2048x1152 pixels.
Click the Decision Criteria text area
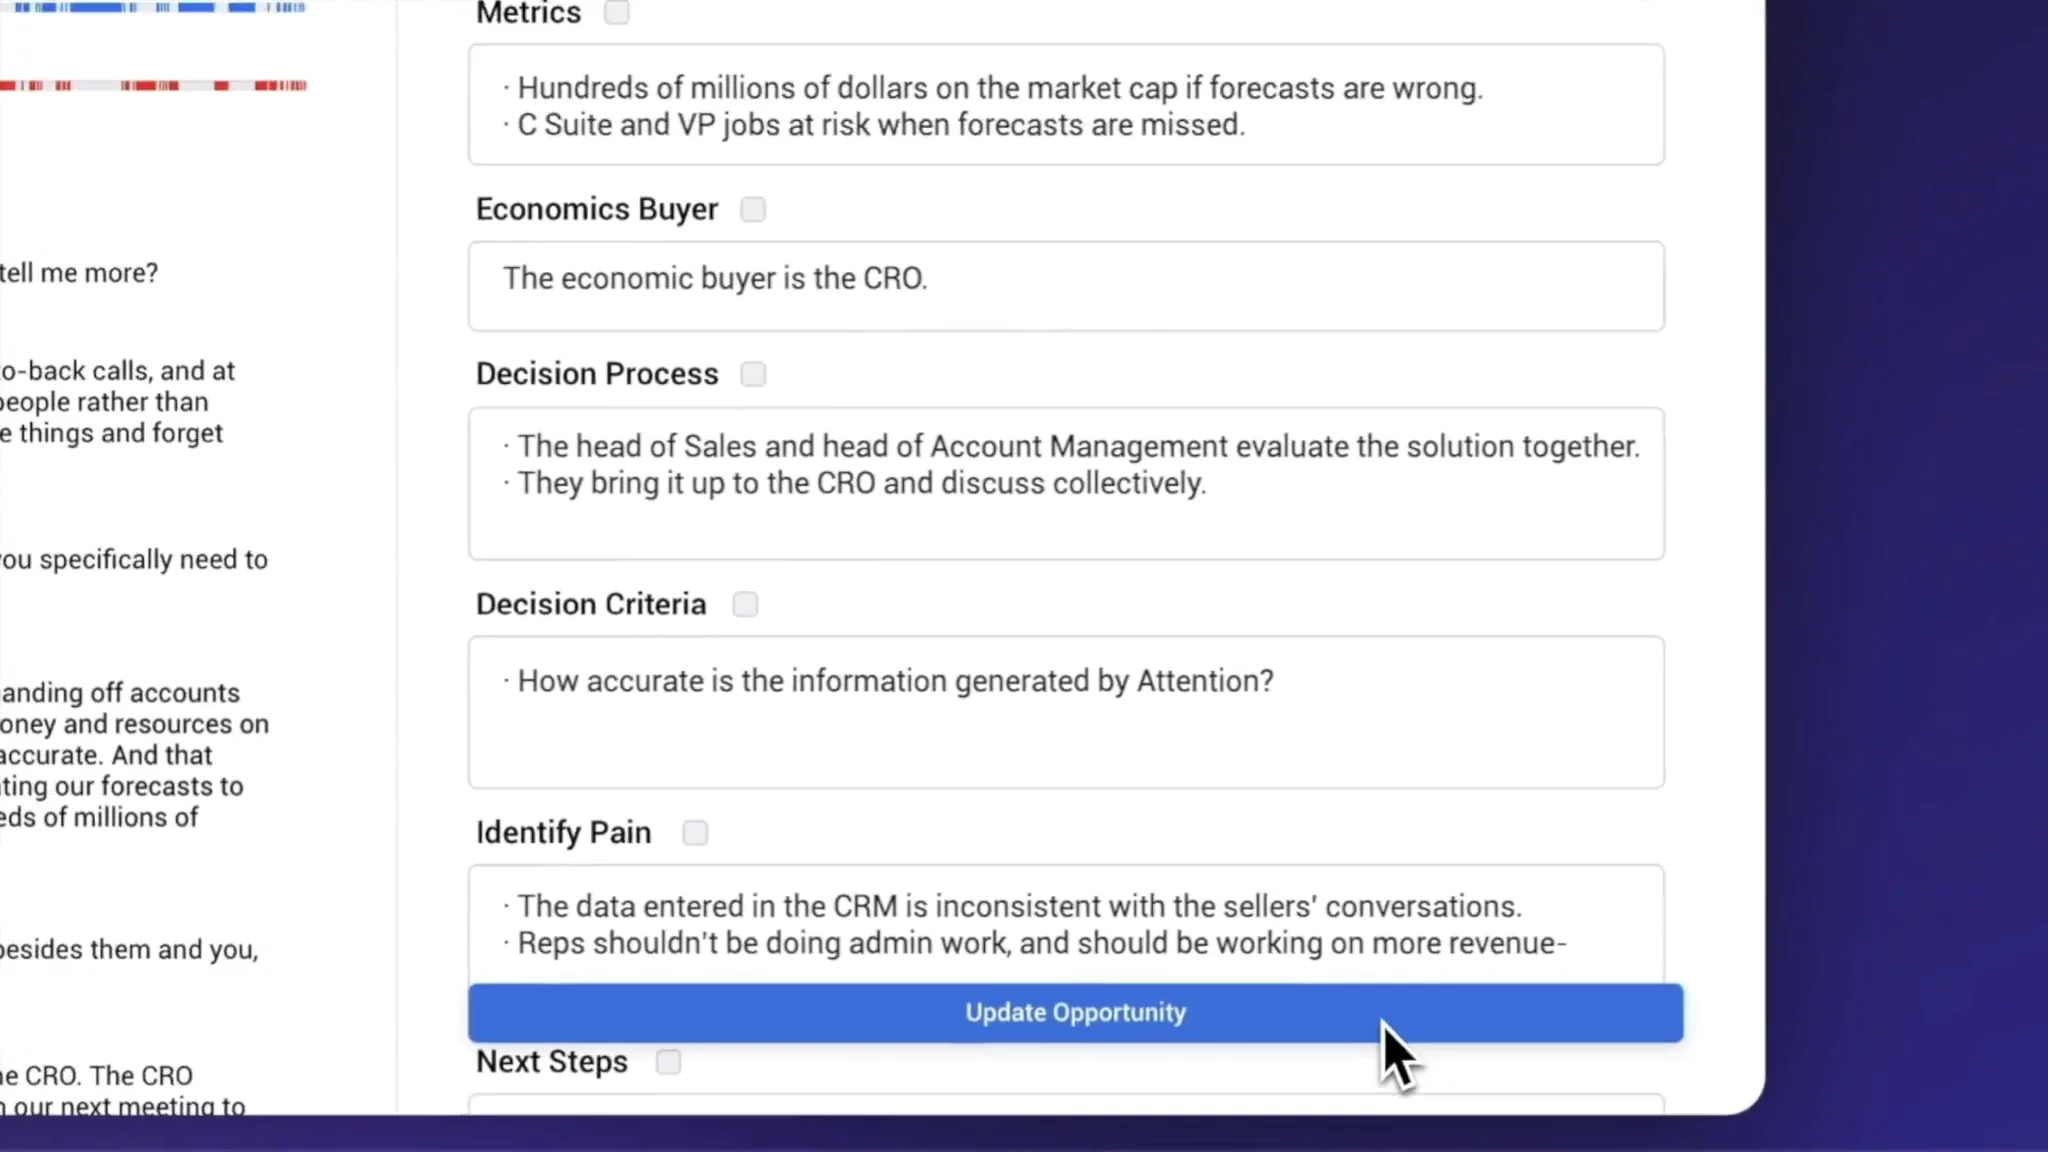click(x=1066, y=712)
